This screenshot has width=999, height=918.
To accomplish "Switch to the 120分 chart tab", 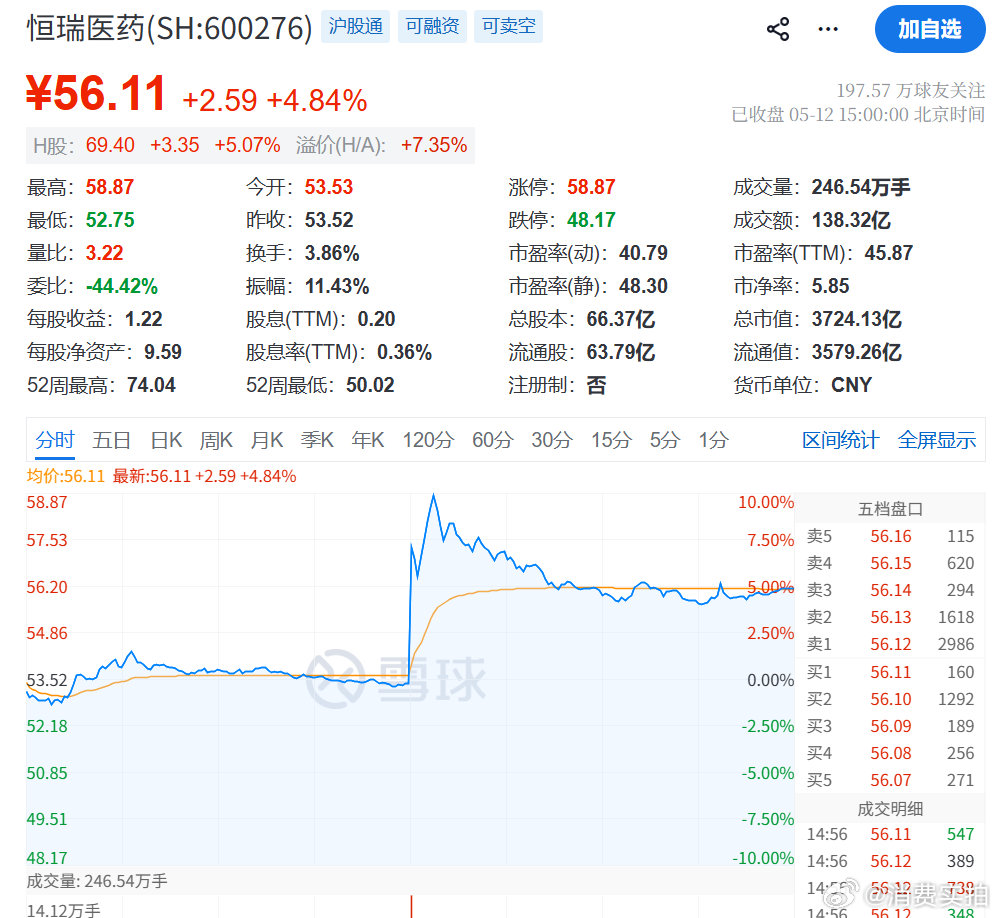I will [x=428, y=440].
